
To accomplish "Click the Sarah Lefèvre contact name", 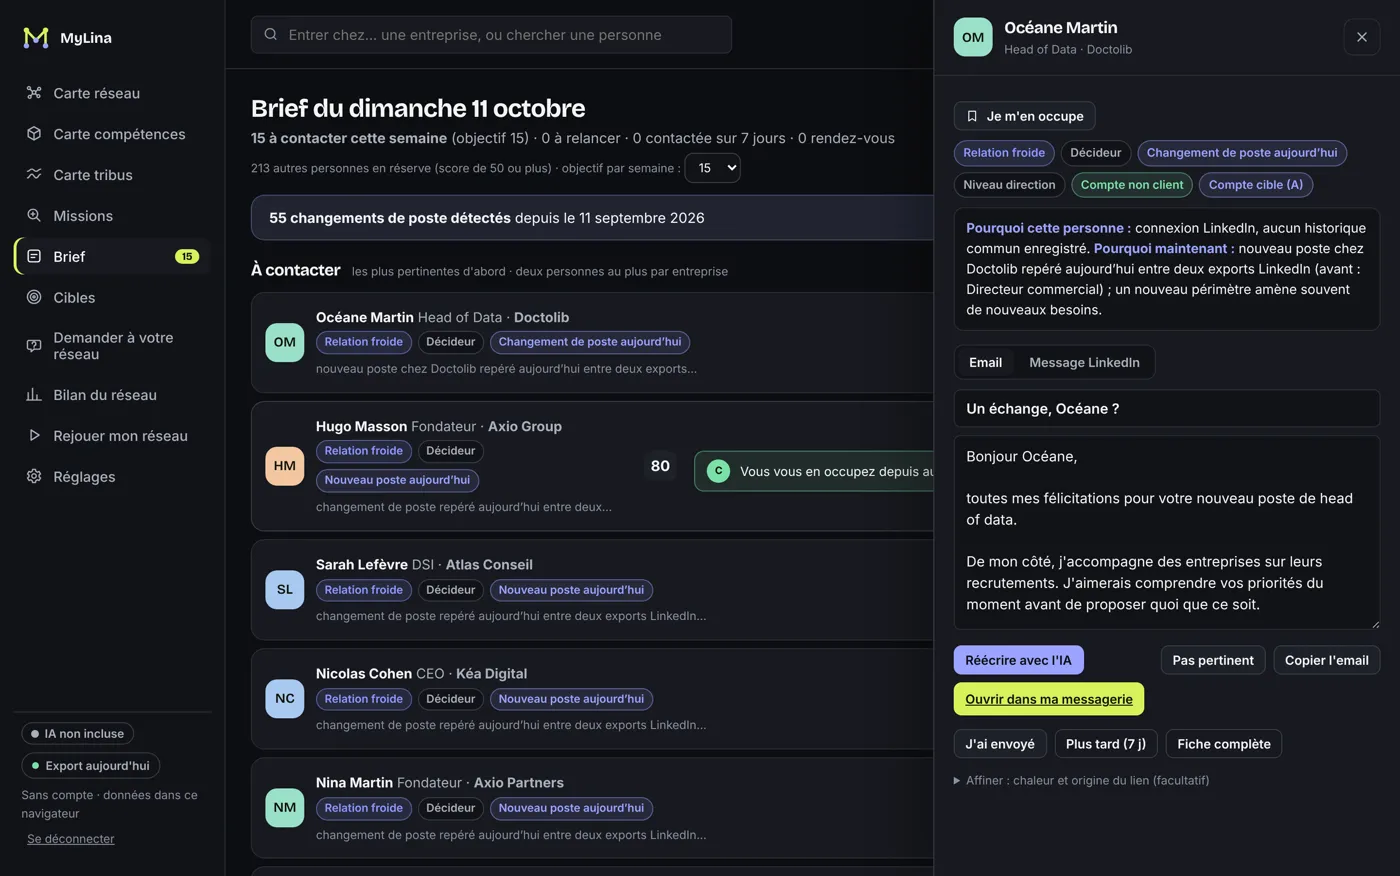I will [x=362, y=565].
